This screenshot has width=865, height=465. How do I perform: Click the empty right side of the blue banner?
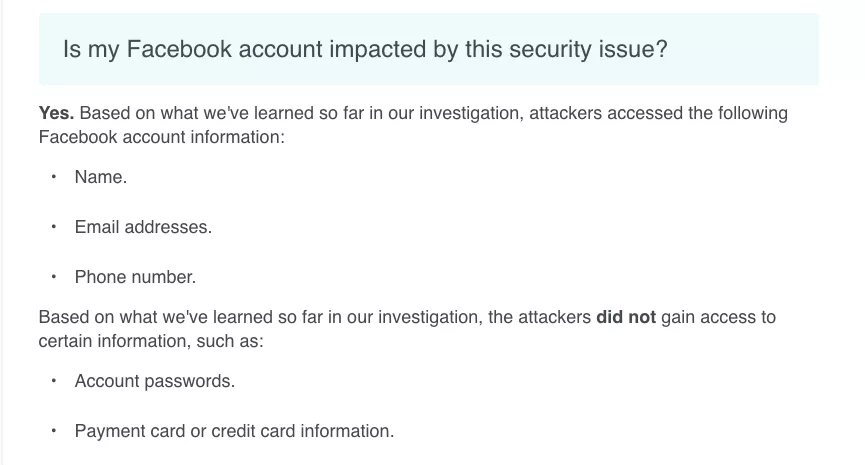pyautogui.click(x=750, y=49)
